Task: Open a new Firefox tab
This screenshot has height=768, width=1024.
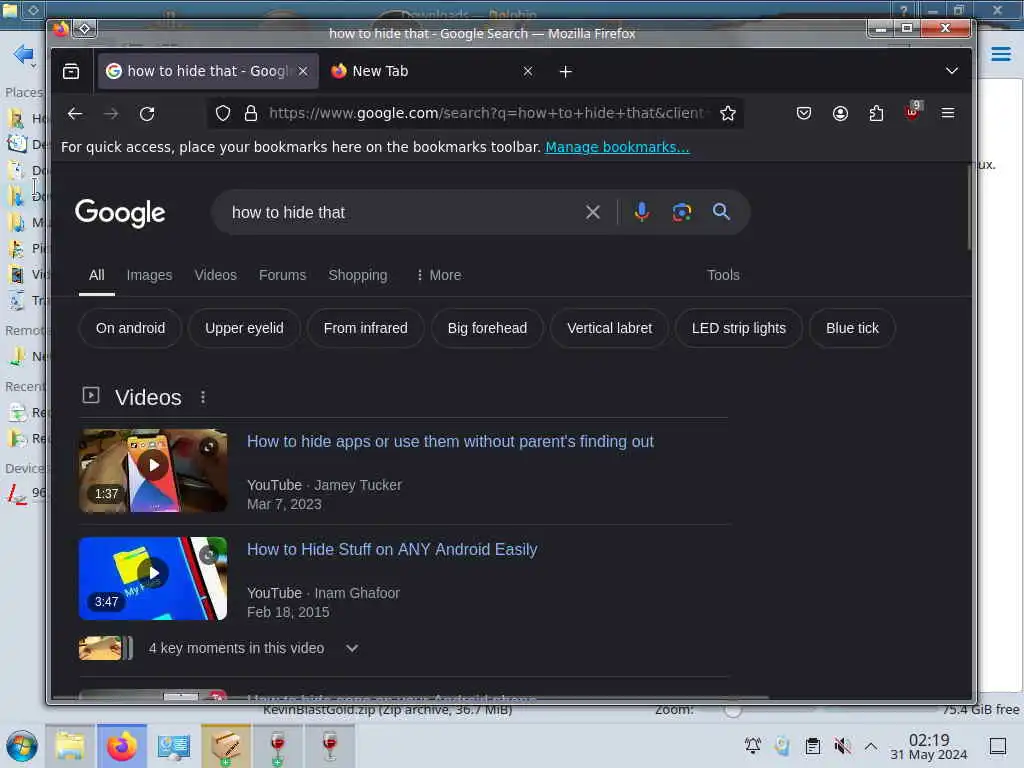Action: pos(566,71)
